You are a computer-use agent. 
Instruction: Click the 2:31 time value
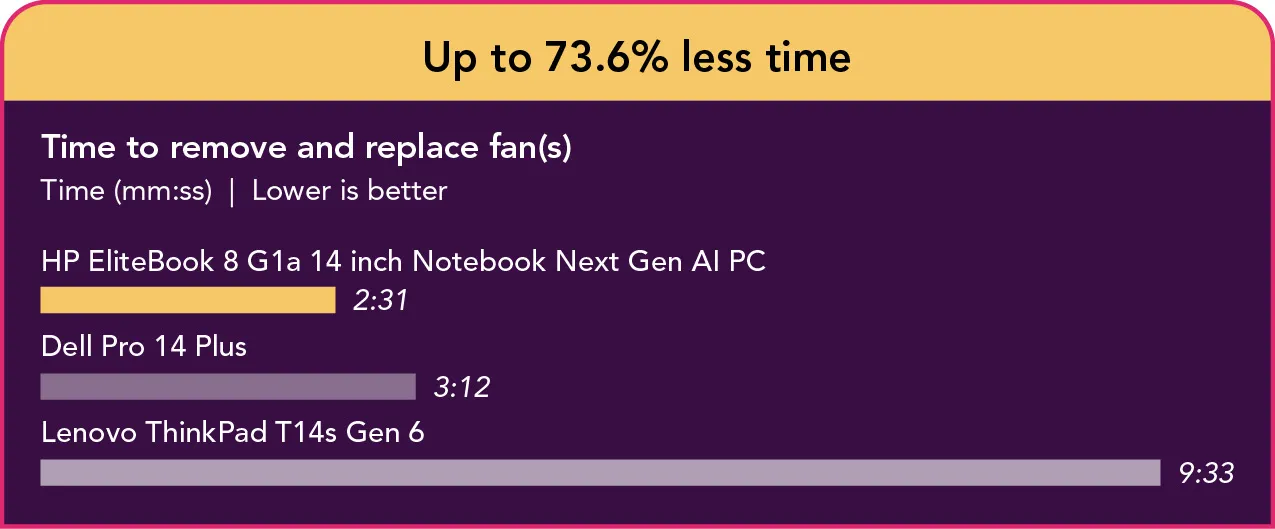380,301
